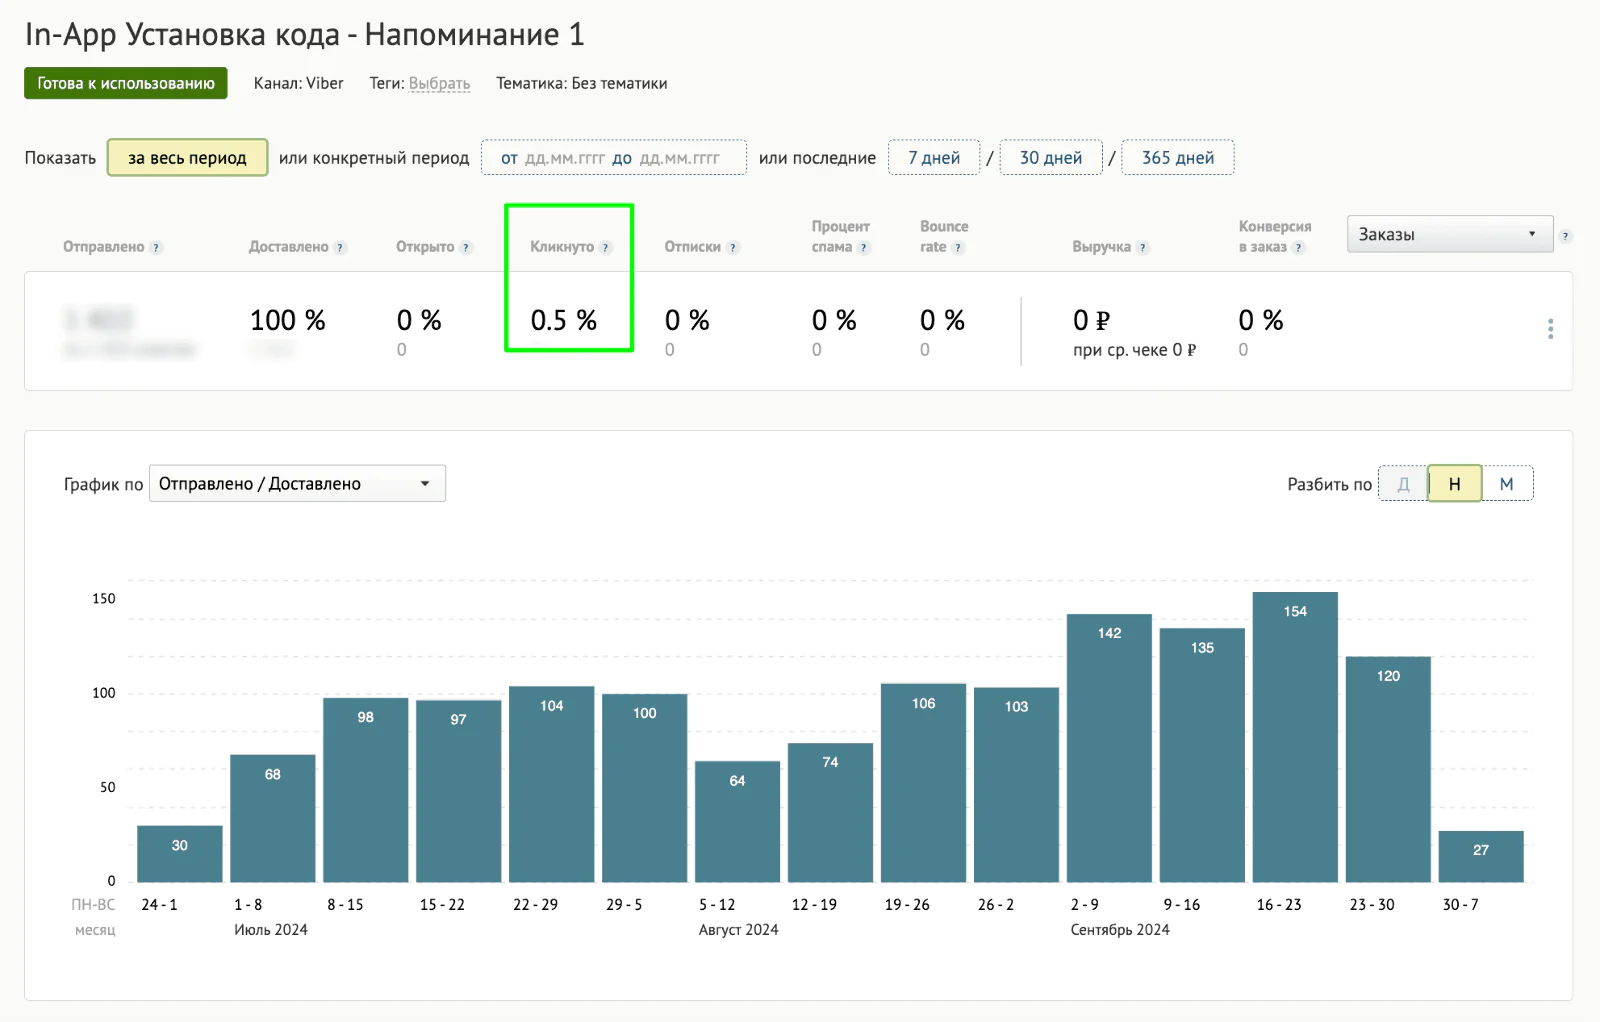Click help icon next to Открыто
Screen dimensions: 1600x1022
pos(466,247)
